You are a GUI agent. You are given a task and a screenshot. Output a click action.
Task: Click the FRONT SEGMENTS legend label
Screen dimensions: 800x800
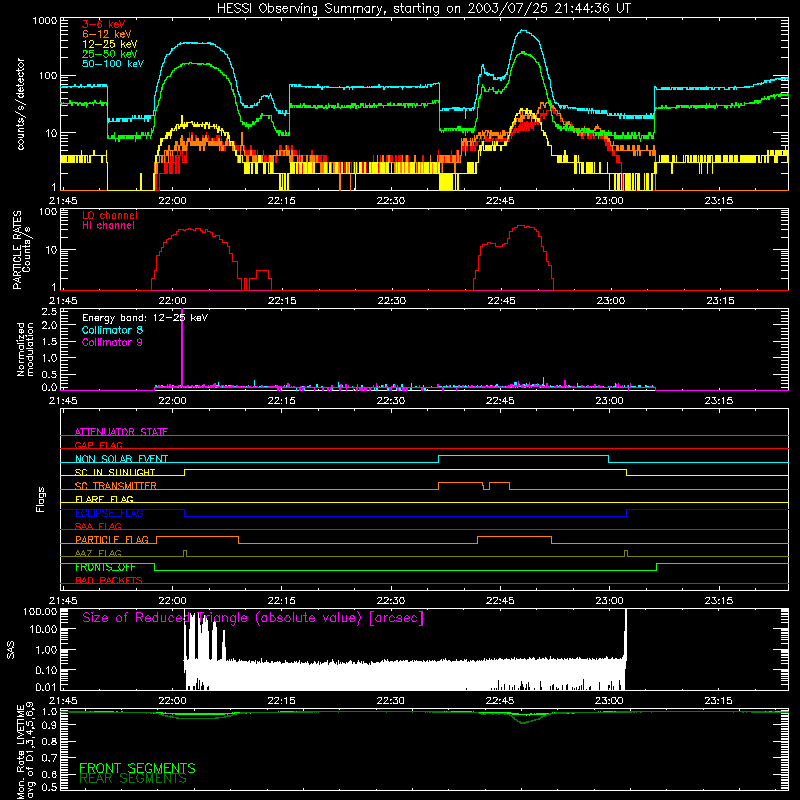[x=137, y=768]
